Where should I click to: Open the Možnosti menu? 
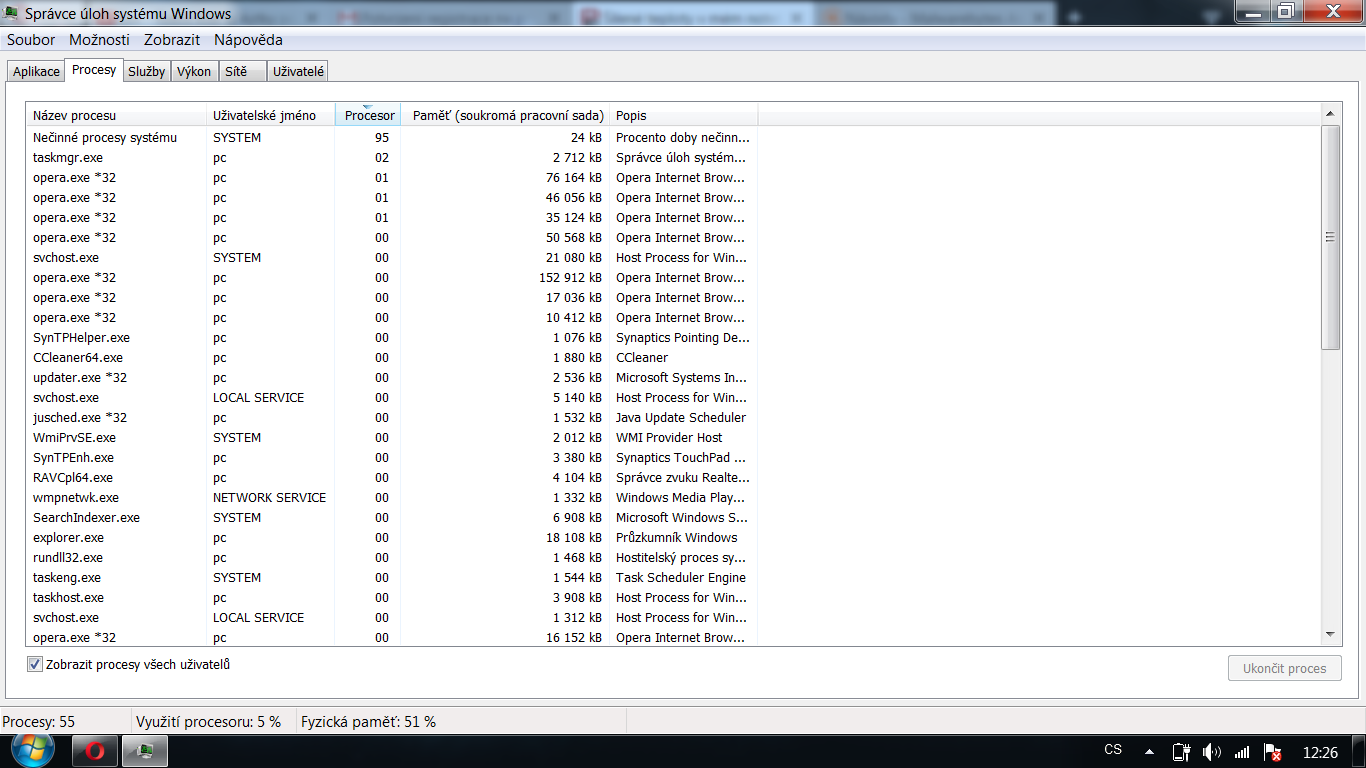click(99, 40)
